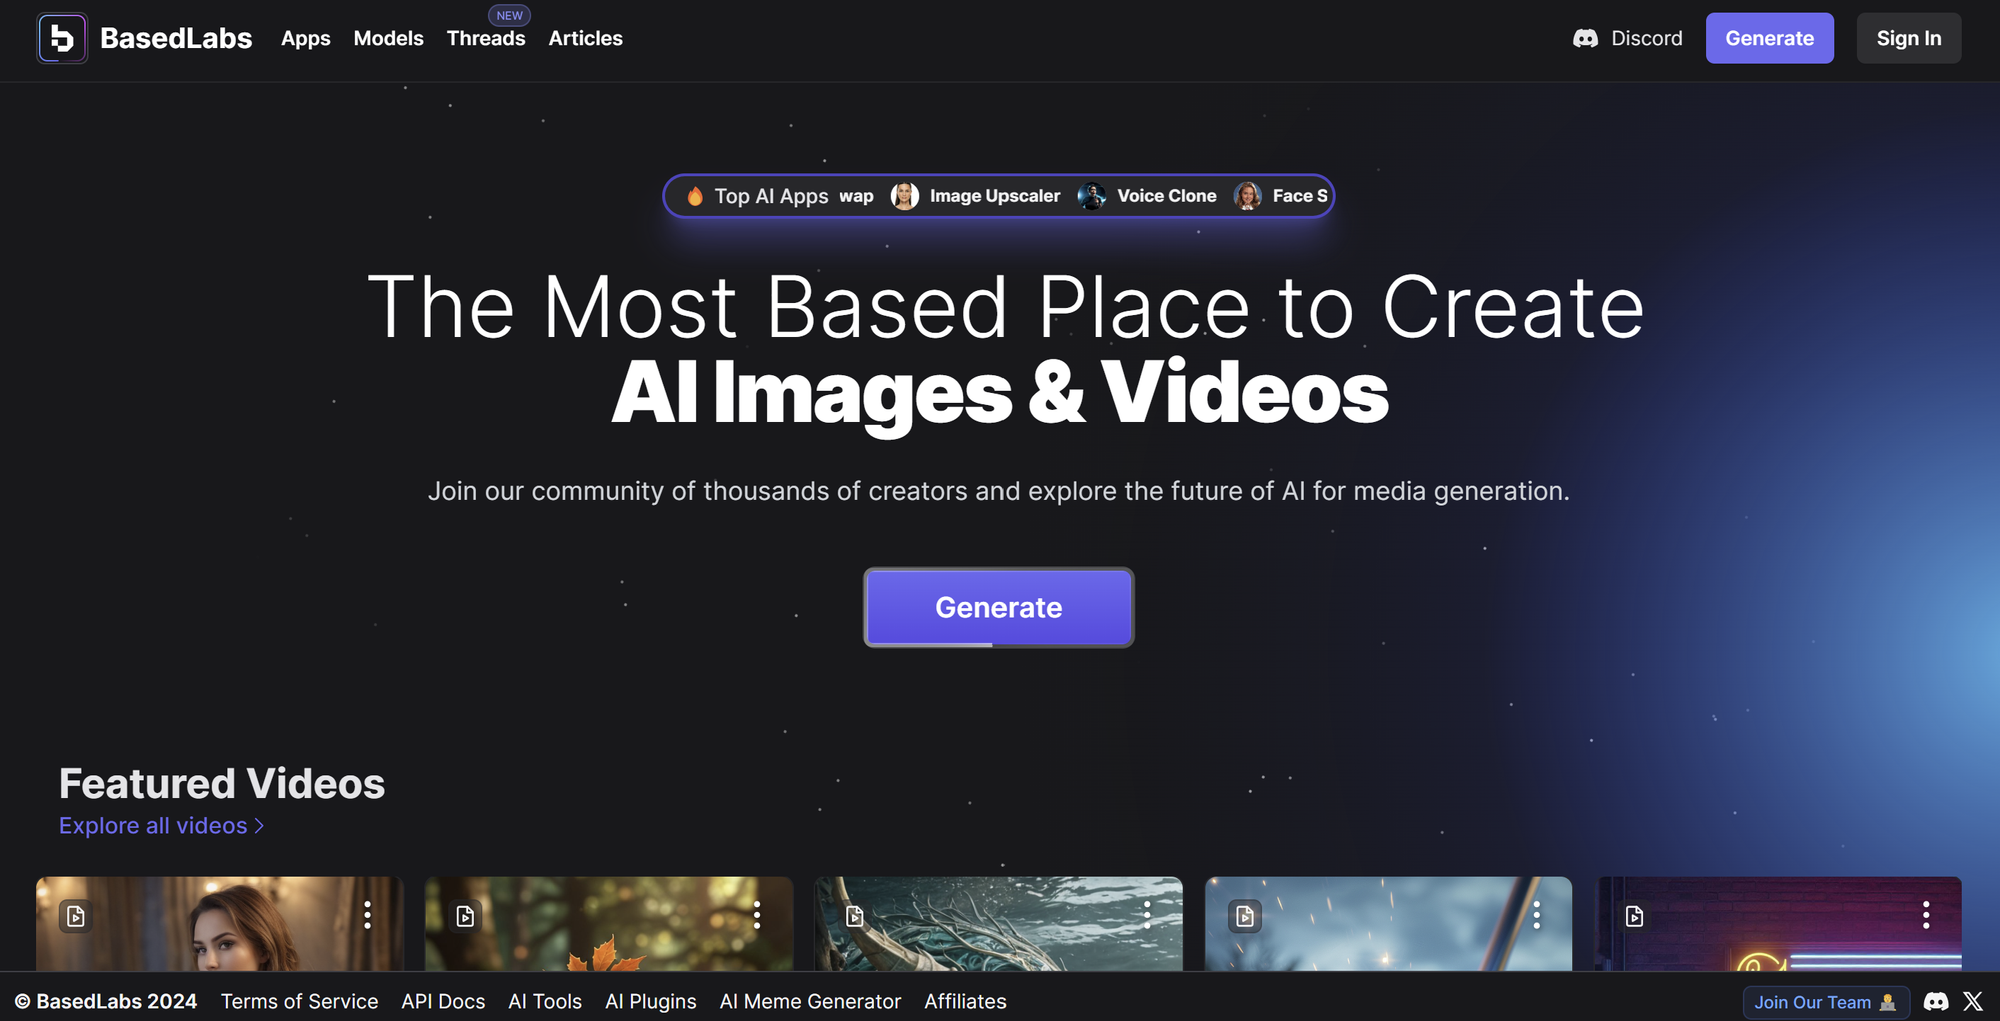Open the AI Tools footer link
Image resolution: width=2000 pixels, height=1021 pixels.
[545, 1001]
